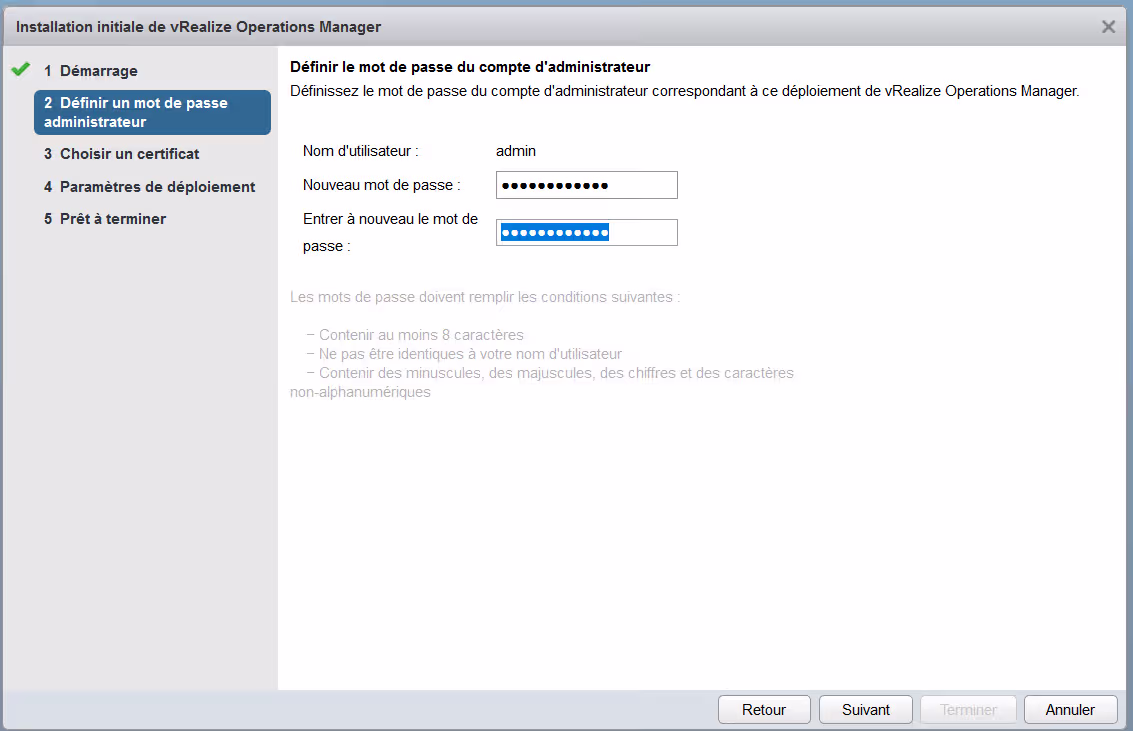Click the admin username value
This screenshot has width=1133, height=731.
tap(516, 151)
